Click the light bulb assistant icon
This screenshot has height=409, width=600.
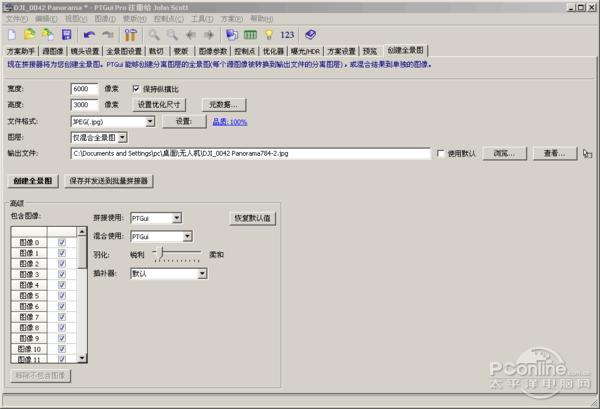point(269,35)
